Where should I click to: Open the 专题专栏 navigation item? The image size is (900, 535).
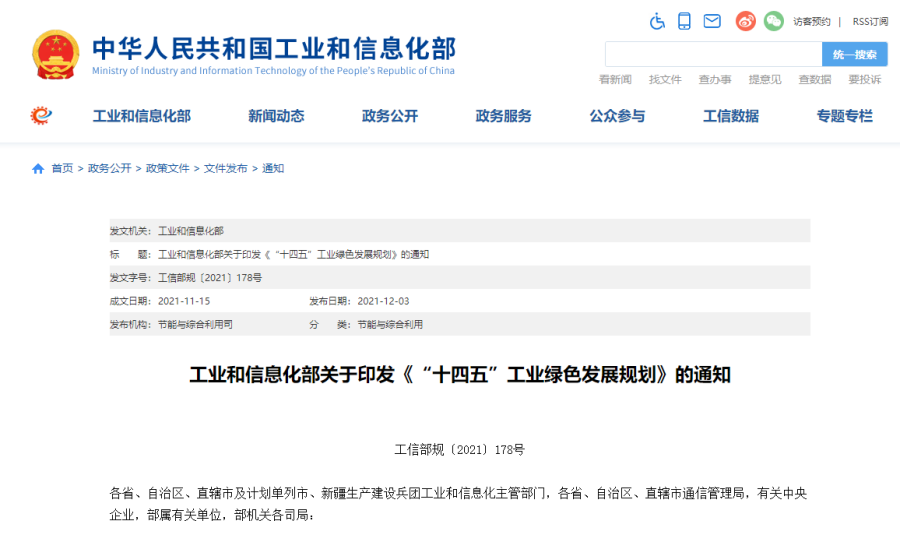(x=844, y=116)
